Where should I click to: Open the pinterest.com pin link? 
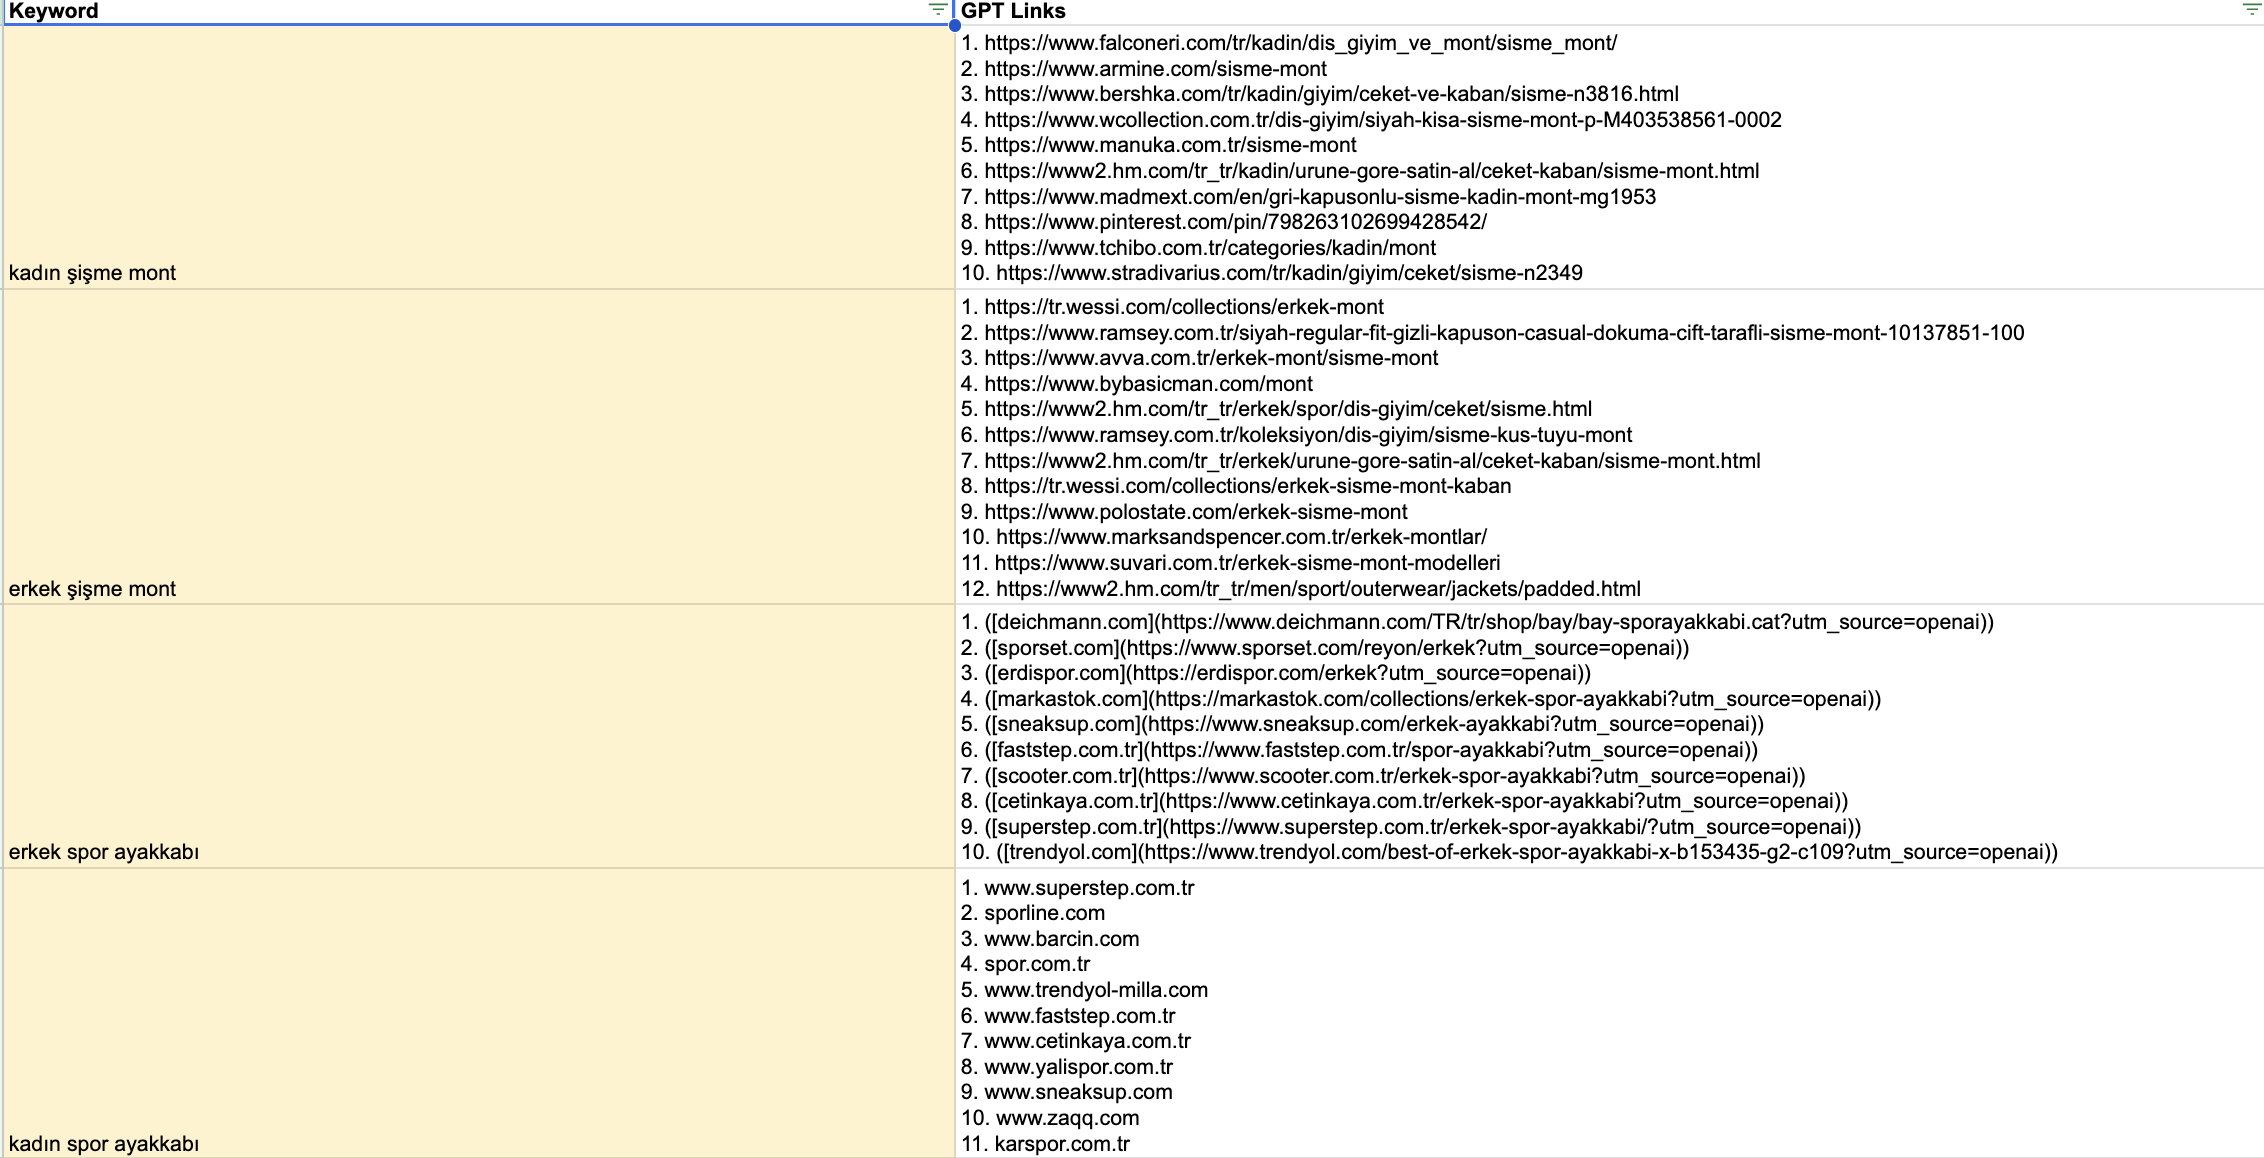pyautogui.click(x=1224, y=222)
